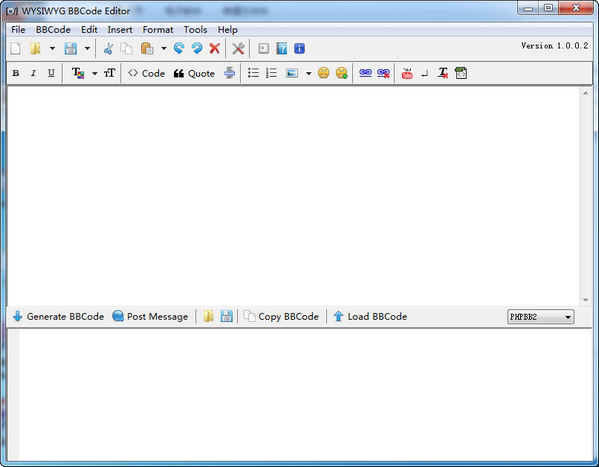This screenshot has width=599, height=467.
Task: Insert a numbered list
Action: (x=271, y=73)
